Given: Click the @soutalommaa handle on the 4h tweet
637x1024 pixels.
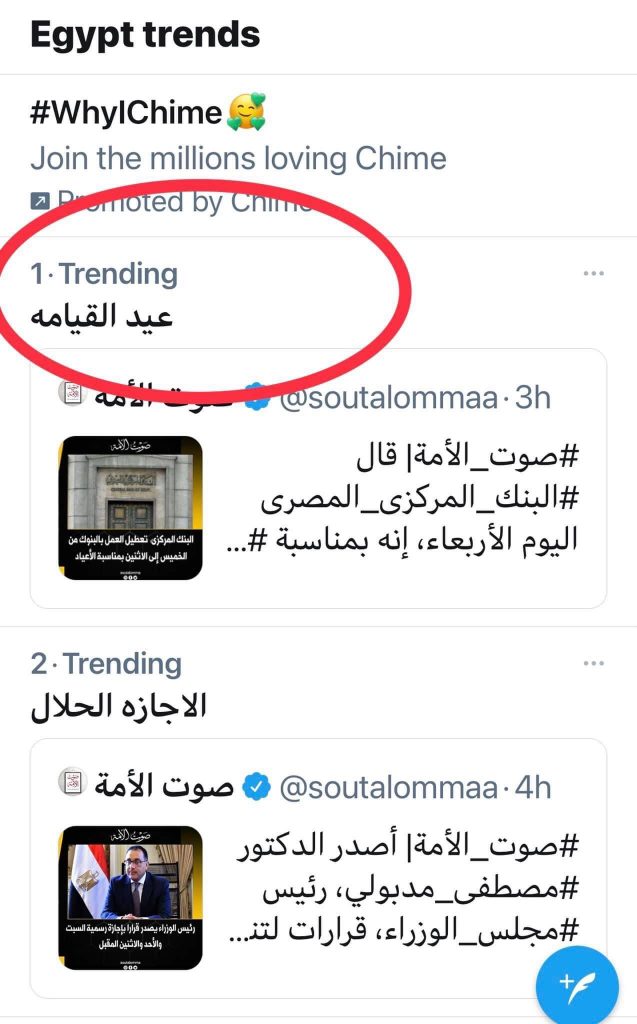Looking at the screenshot, I should coord(389,788).
